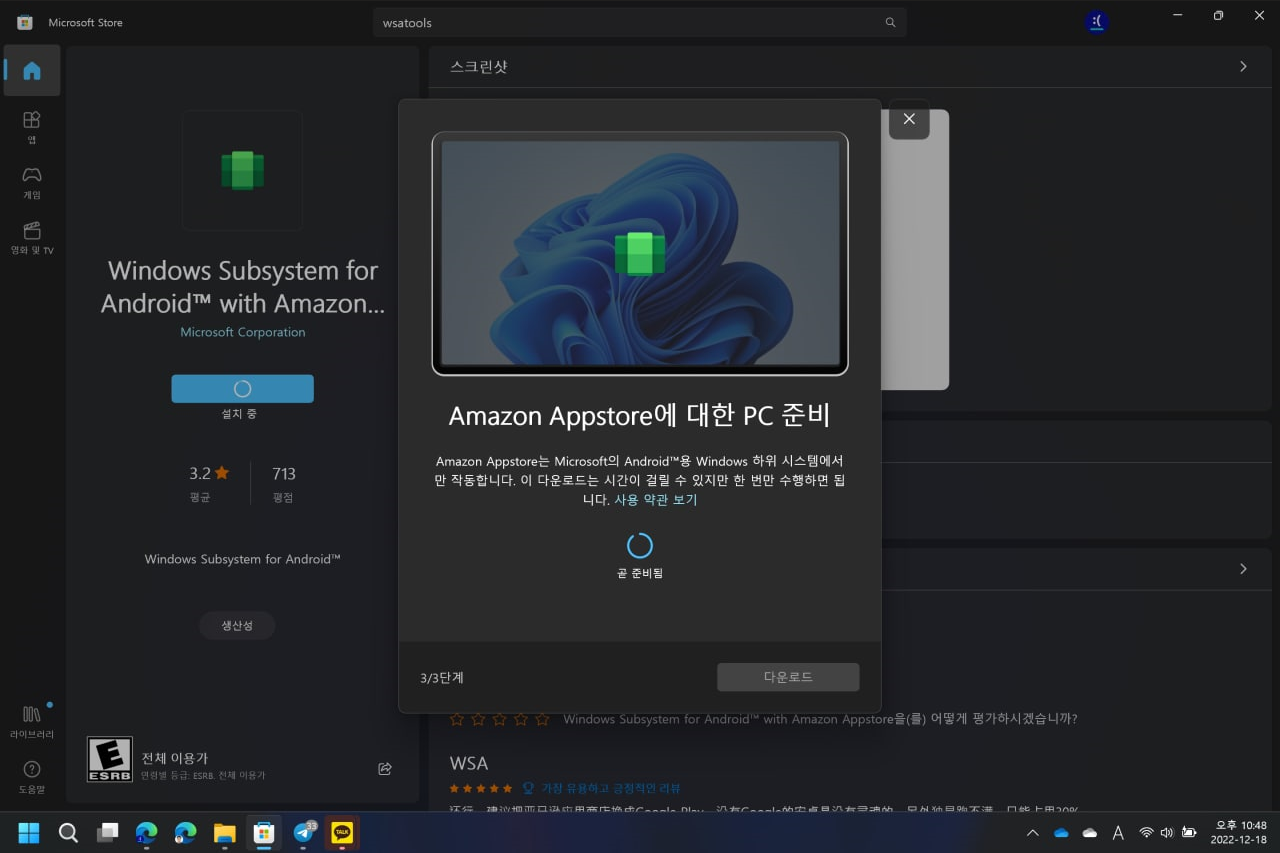The width and height of the screenshot is (1280, 853).
Task: Open the Movies and TV (영화 및 TV) section
Action: [32, 238]
